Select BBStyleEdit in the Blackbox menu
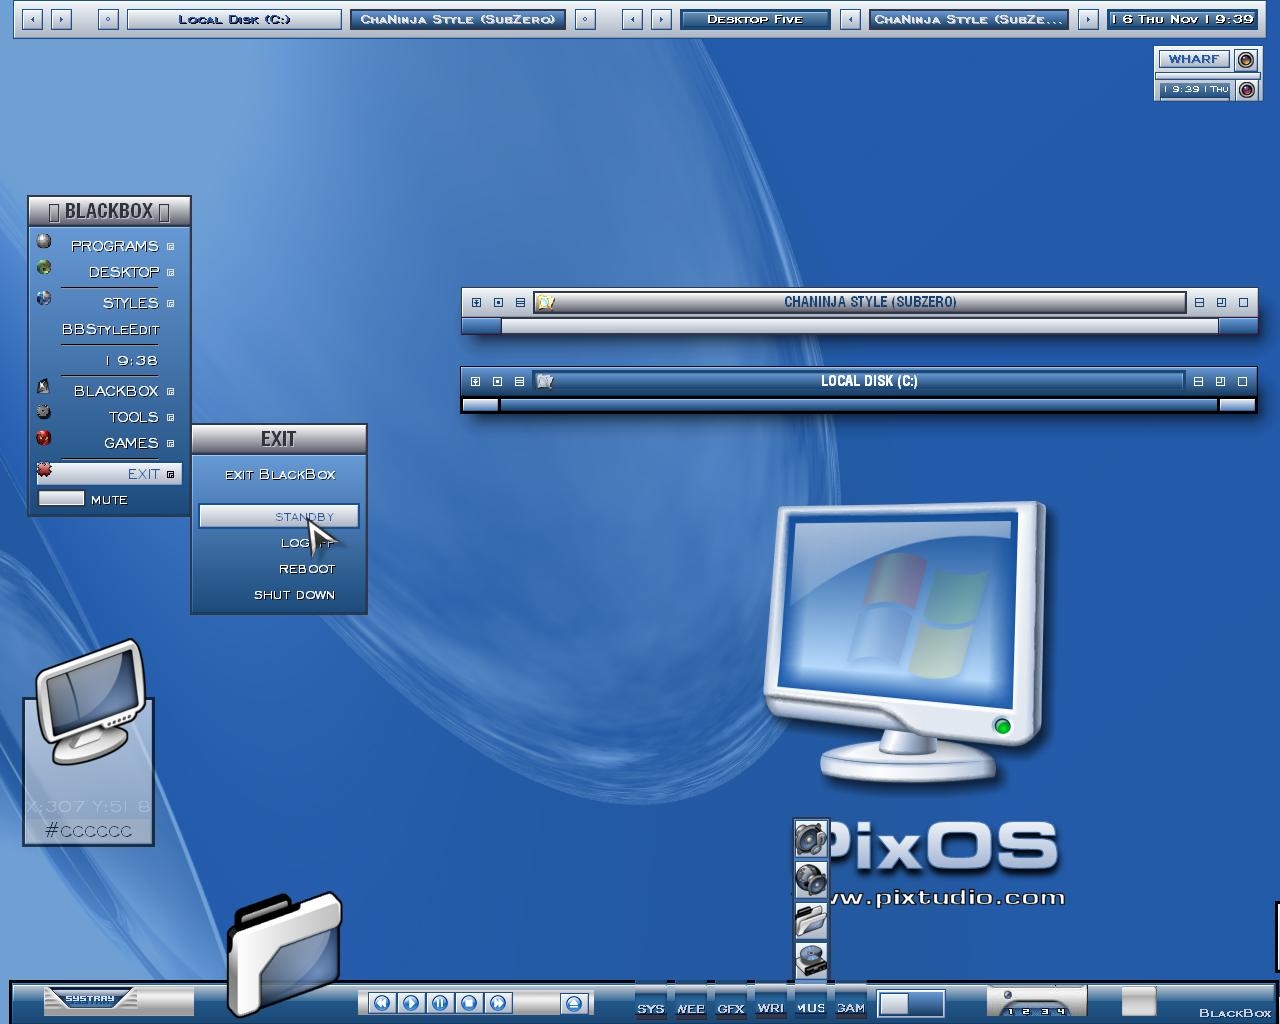This screenshot has height=1024, width=1280. 110,329
